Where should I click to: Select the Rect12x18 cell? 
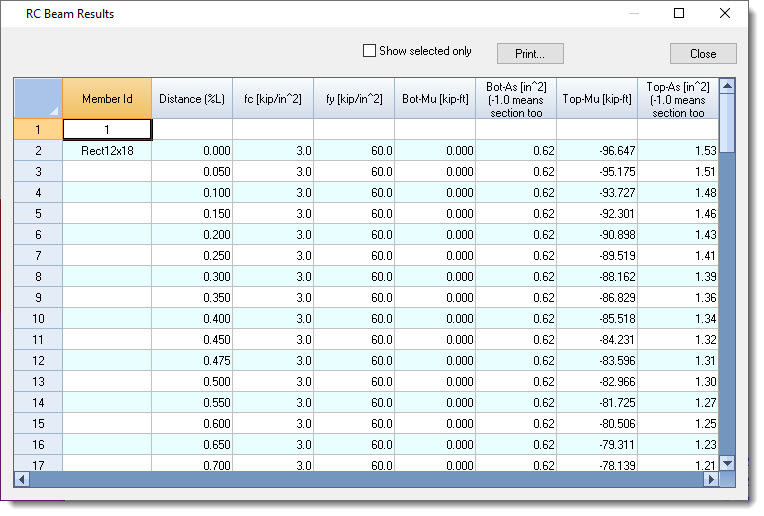[x=107, y=150]
